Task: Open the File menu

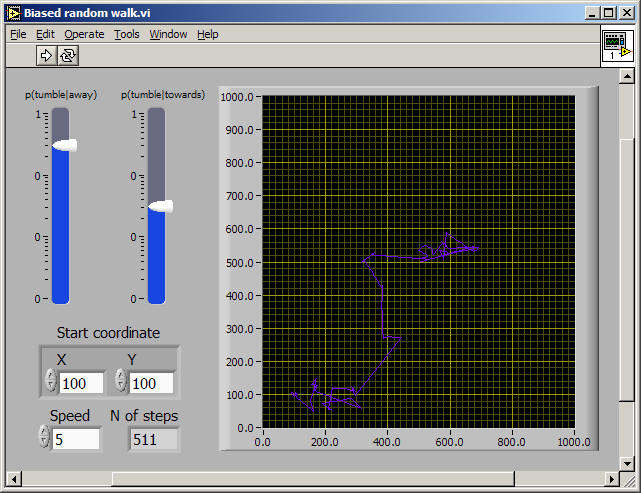Action: [18, 34]
